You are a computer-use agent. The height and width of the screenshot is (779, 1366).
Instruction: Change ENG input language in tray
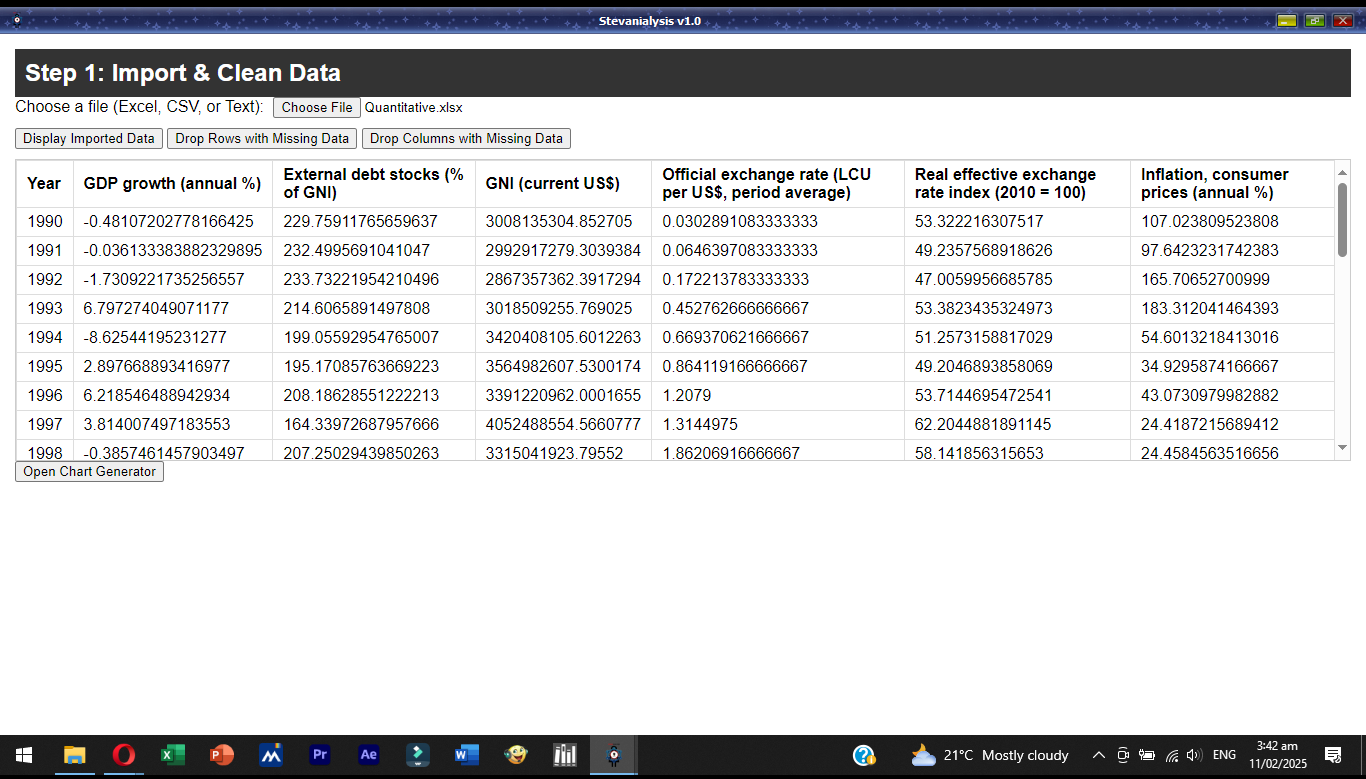pyautogui.click(x=1224, y=755)
